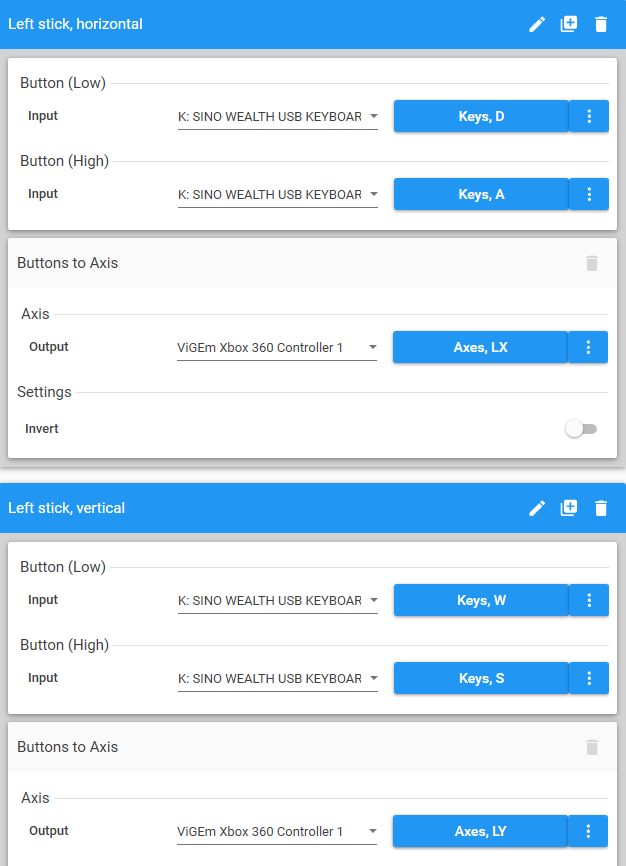The height and width of the screenshot is (866, 626).
Task: Click trash icon in horizontal Buttons to Axis header
Action: tap(592, 263)
